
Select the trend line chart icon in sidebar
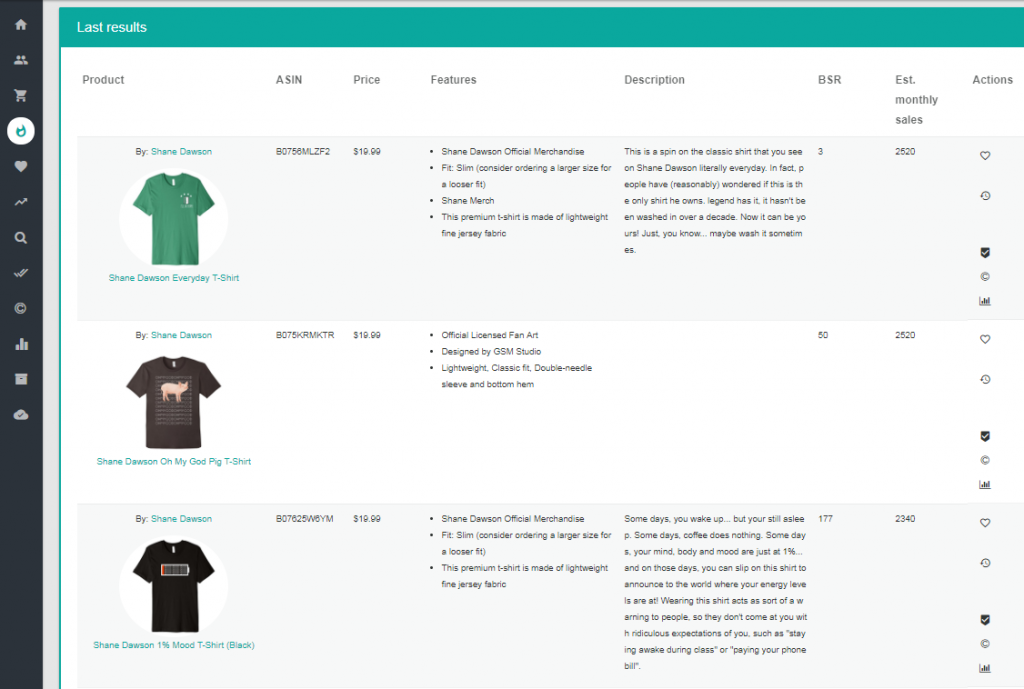pyautogui.click(x=20, y=202)
